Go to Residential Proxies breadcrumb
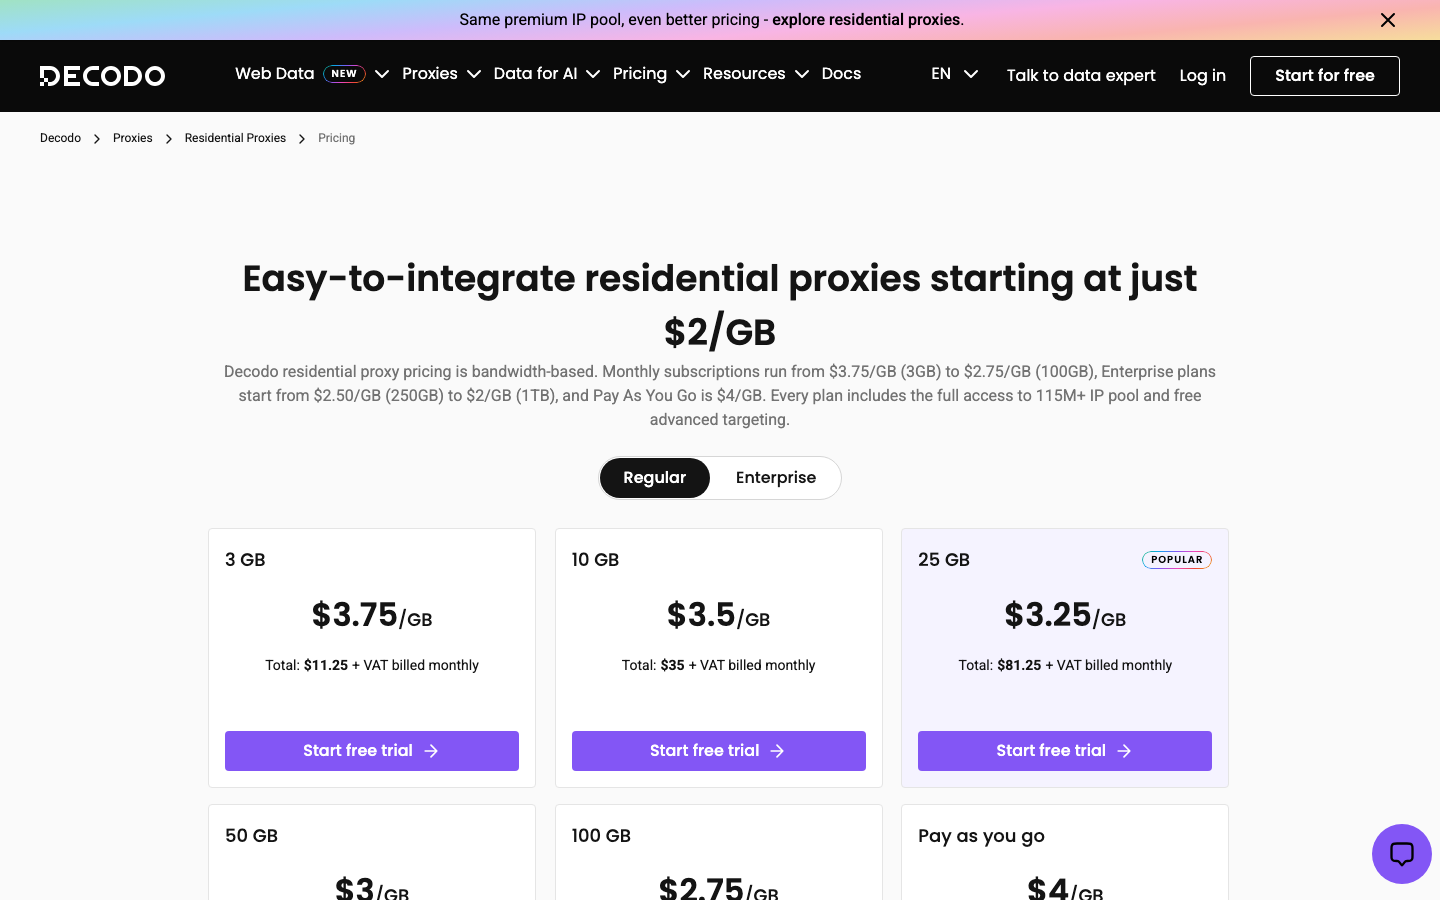 (x=235, y=138)
